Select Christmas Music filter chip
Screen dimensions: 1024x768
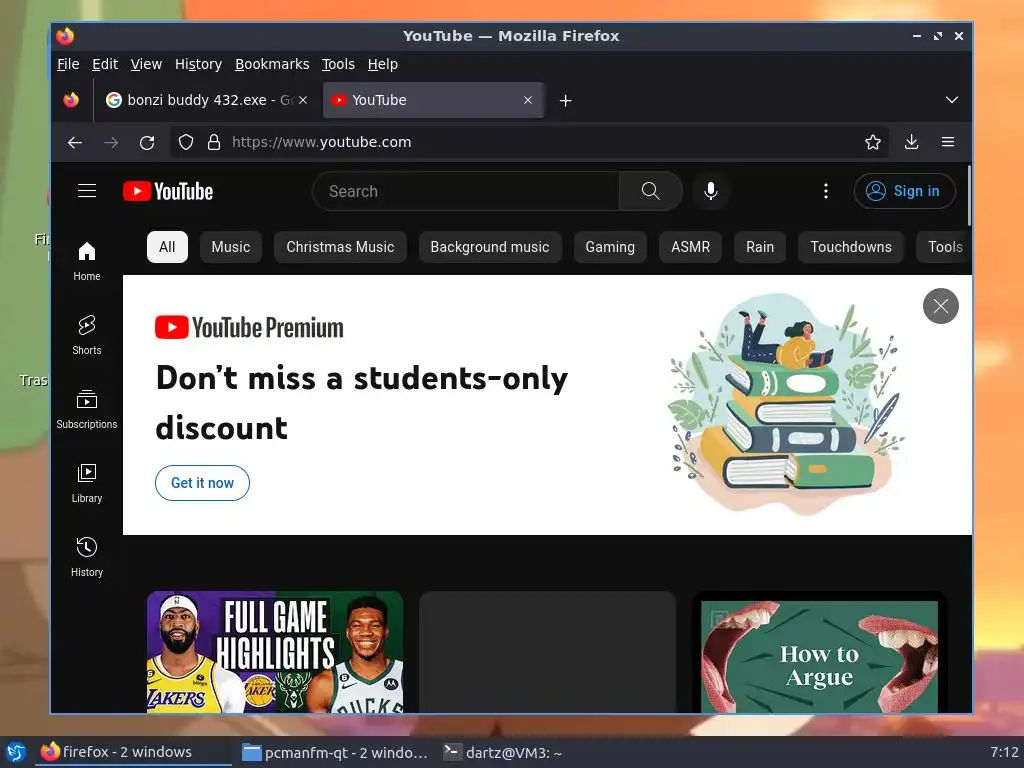click(340, 247)
